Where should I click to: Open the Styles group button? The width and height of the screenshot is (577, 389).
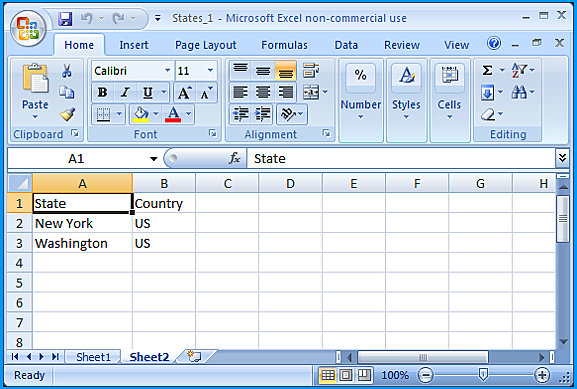(x=406, y=99)
